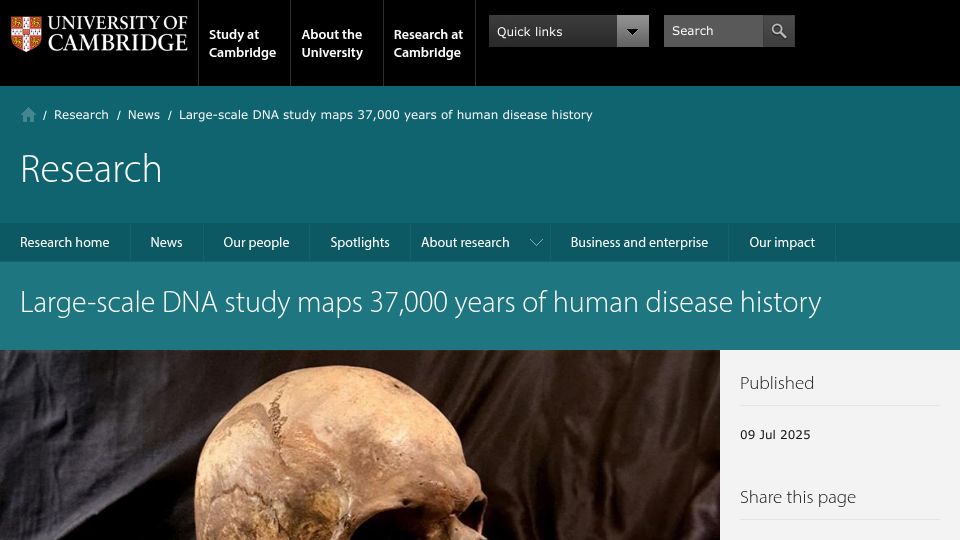Click the Quick links text field
The width and height of the screenshot is (960, 540).
pyautogui.click(x=553, y=31)
